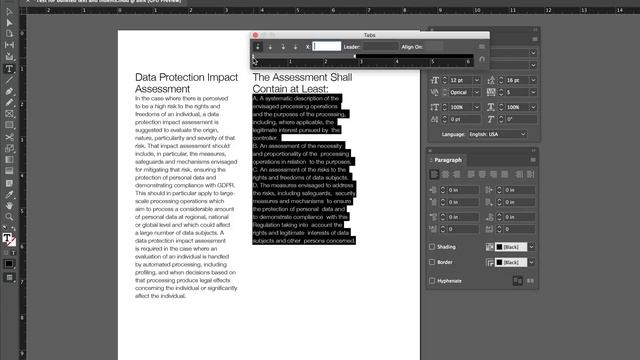Viewport: 640px width, 360px height.
Task: Select the Rectangle Frame tool
Action: (x=9, y=114)
